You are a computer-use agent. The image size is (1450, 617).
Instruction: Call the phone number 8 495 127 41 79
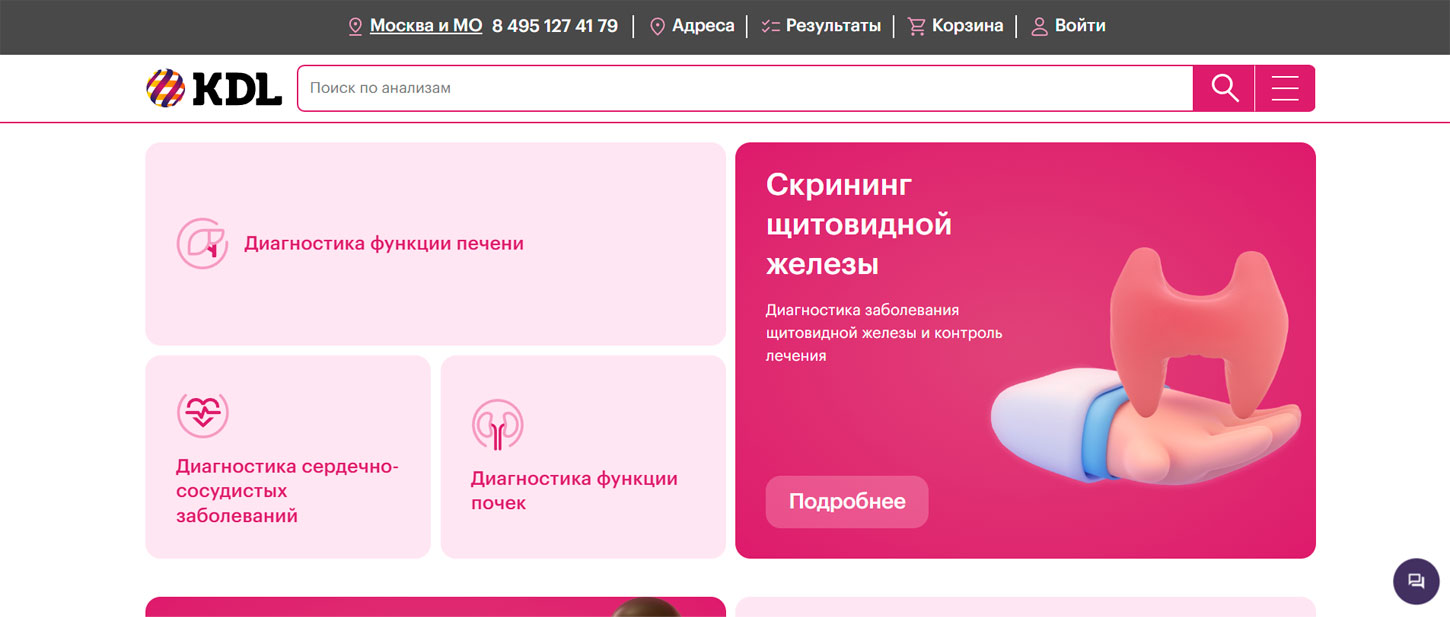(555, 26)
